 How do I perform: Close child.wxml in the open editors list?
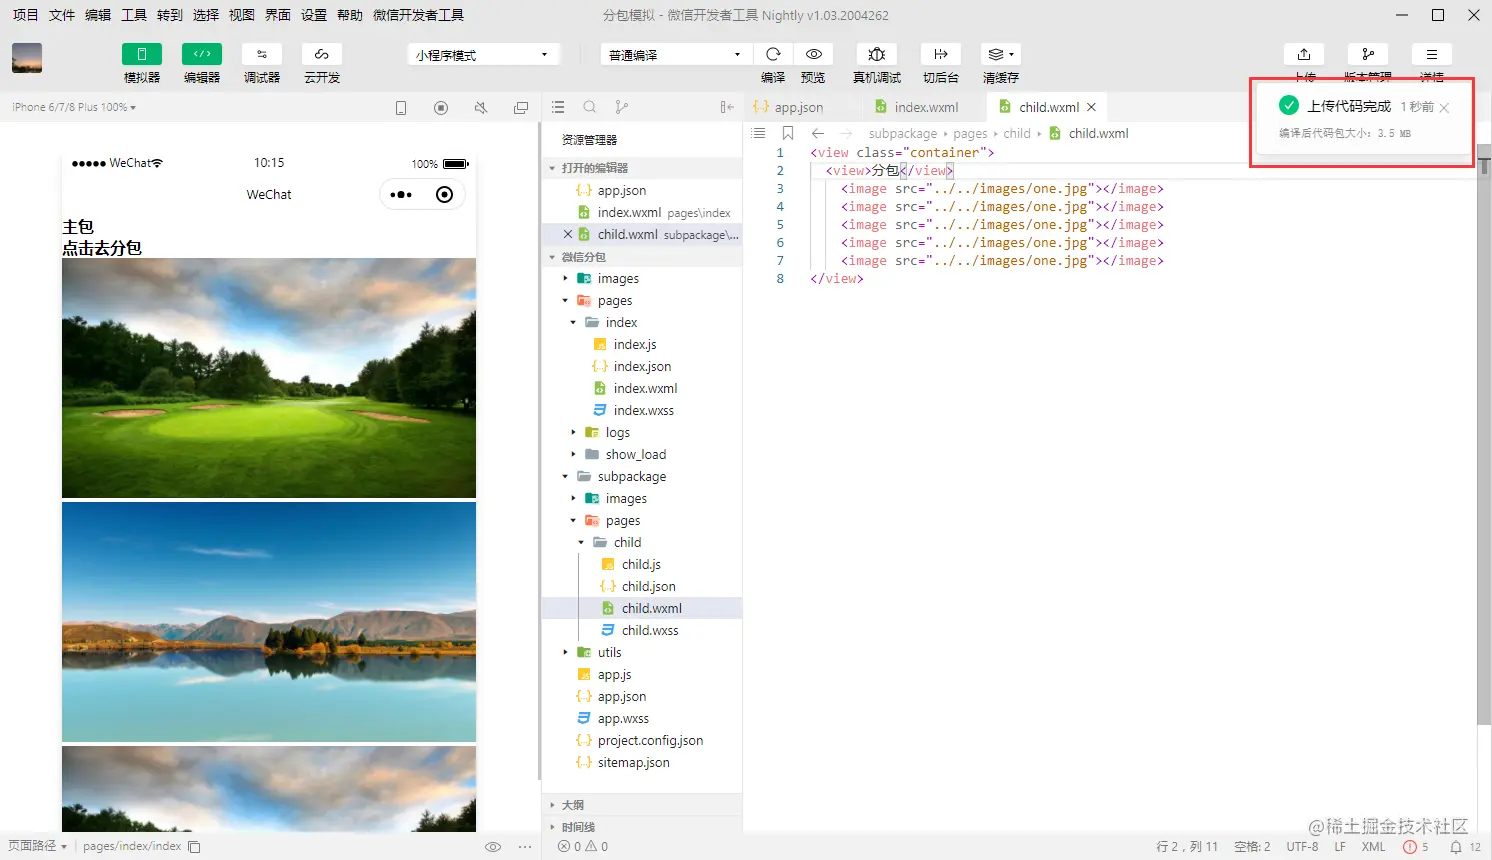[568, 235]
